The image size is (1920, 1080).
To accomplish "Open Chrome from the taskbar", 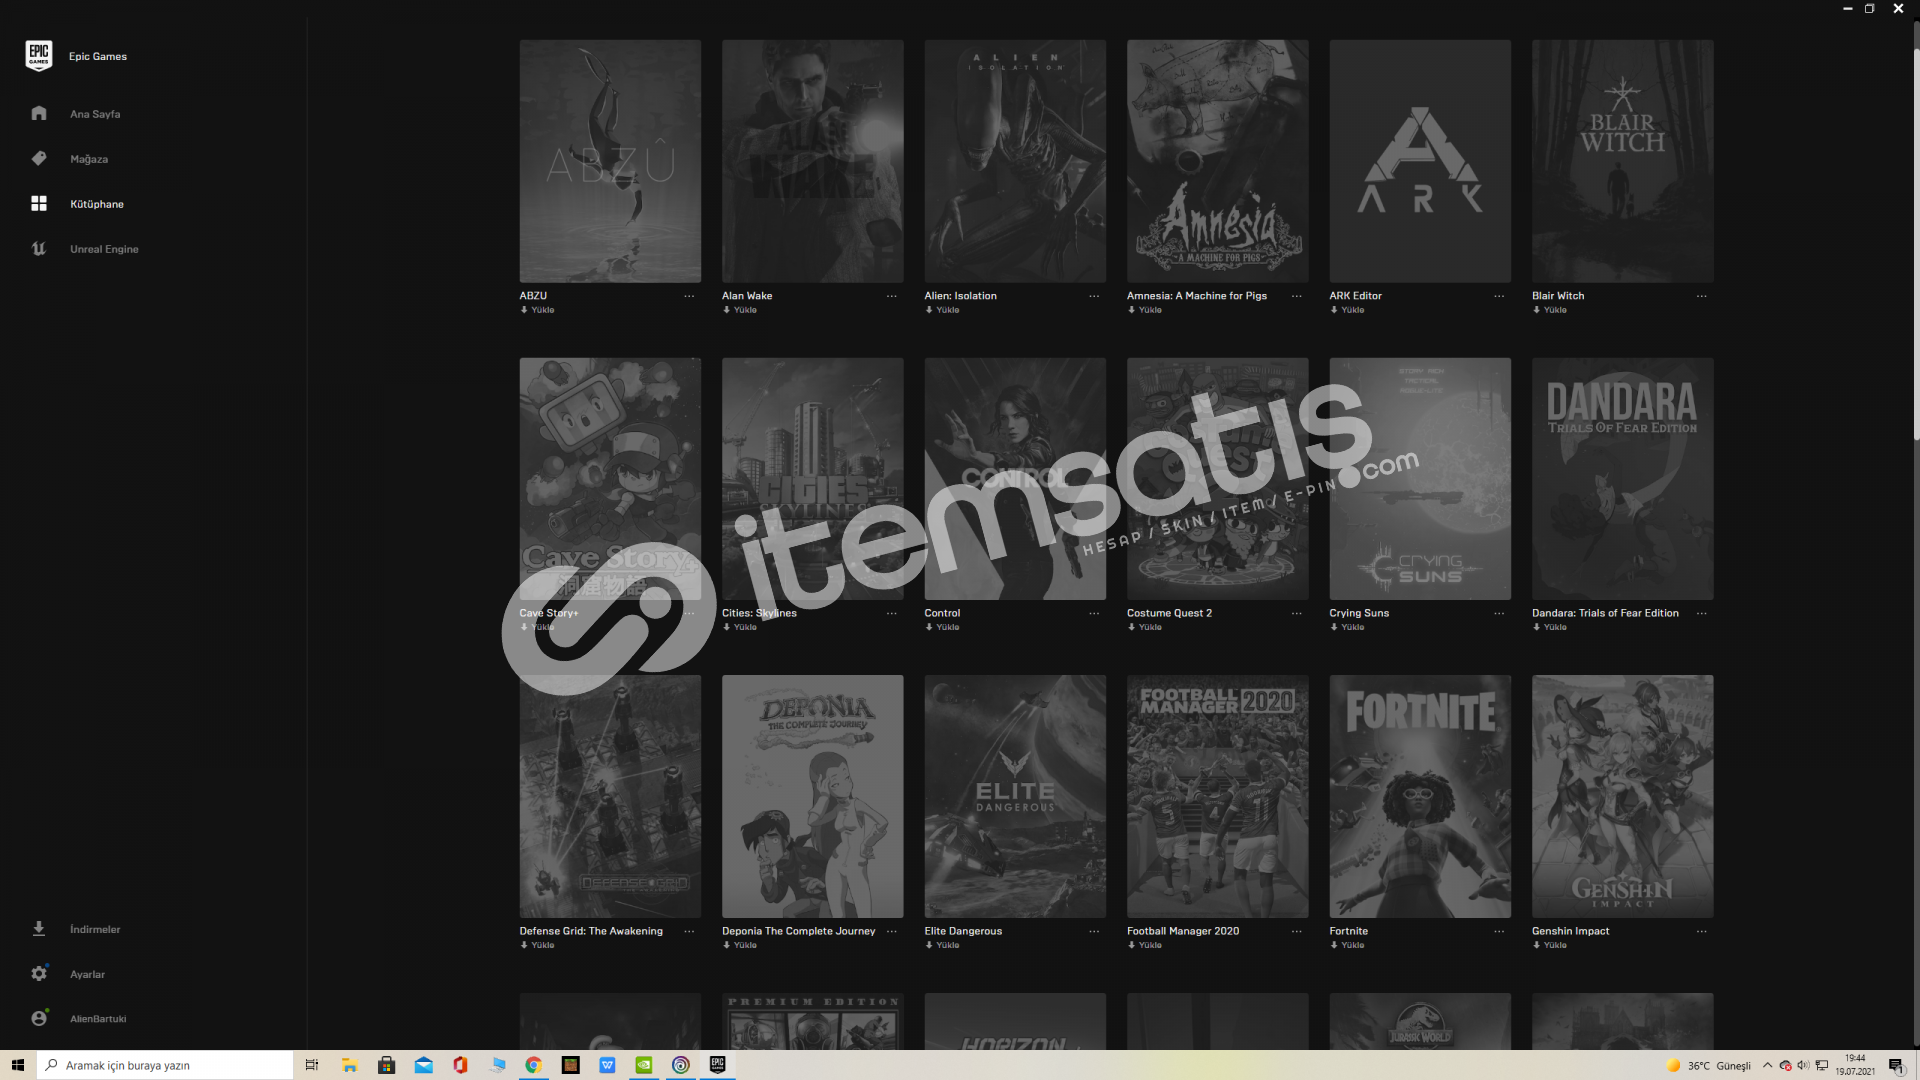I will coord(533,1065).
